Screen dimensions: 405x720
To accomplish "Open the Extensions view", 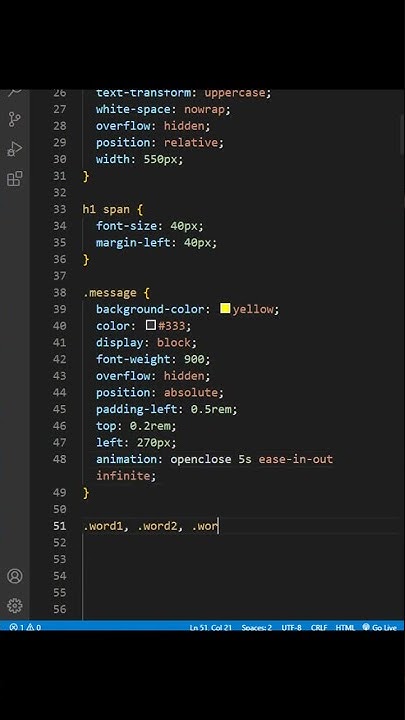I will tap(15, 179).
